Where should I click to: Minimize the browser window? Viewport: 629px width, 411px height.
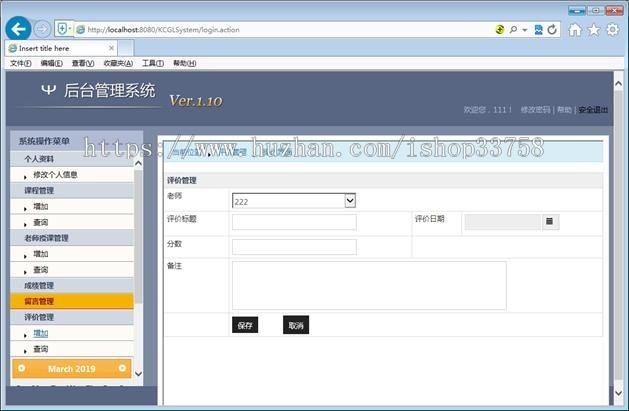click(x=576, y=10)
